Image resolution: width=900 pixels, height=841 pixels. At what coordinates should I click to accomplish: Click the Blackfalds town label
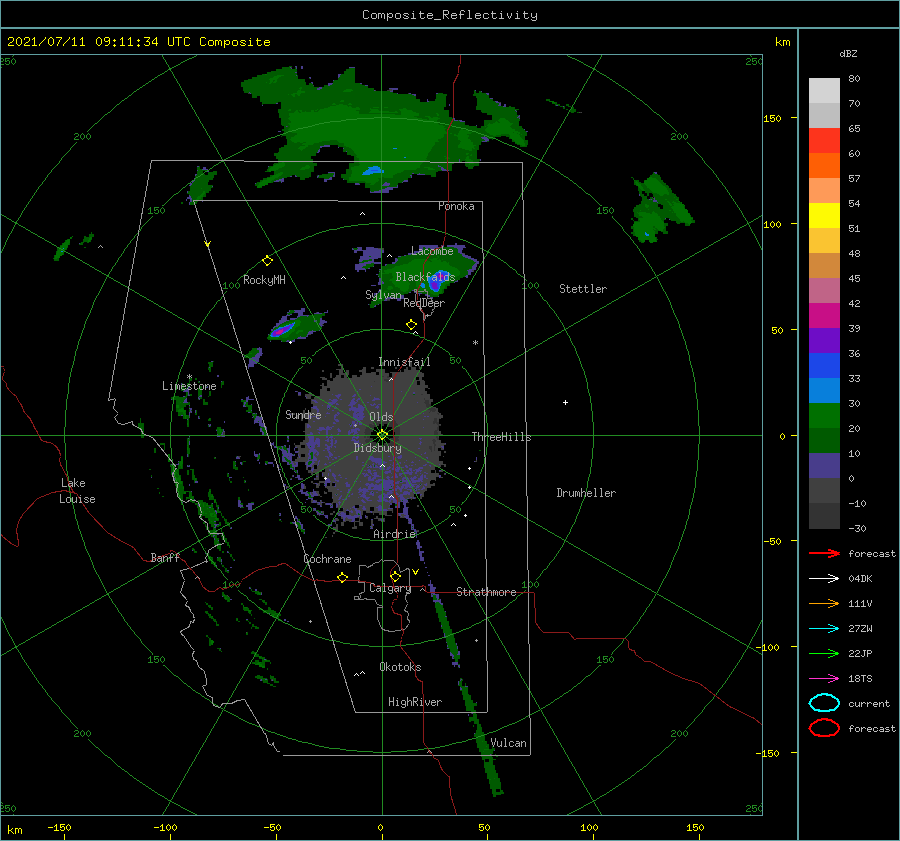(425, 277)
